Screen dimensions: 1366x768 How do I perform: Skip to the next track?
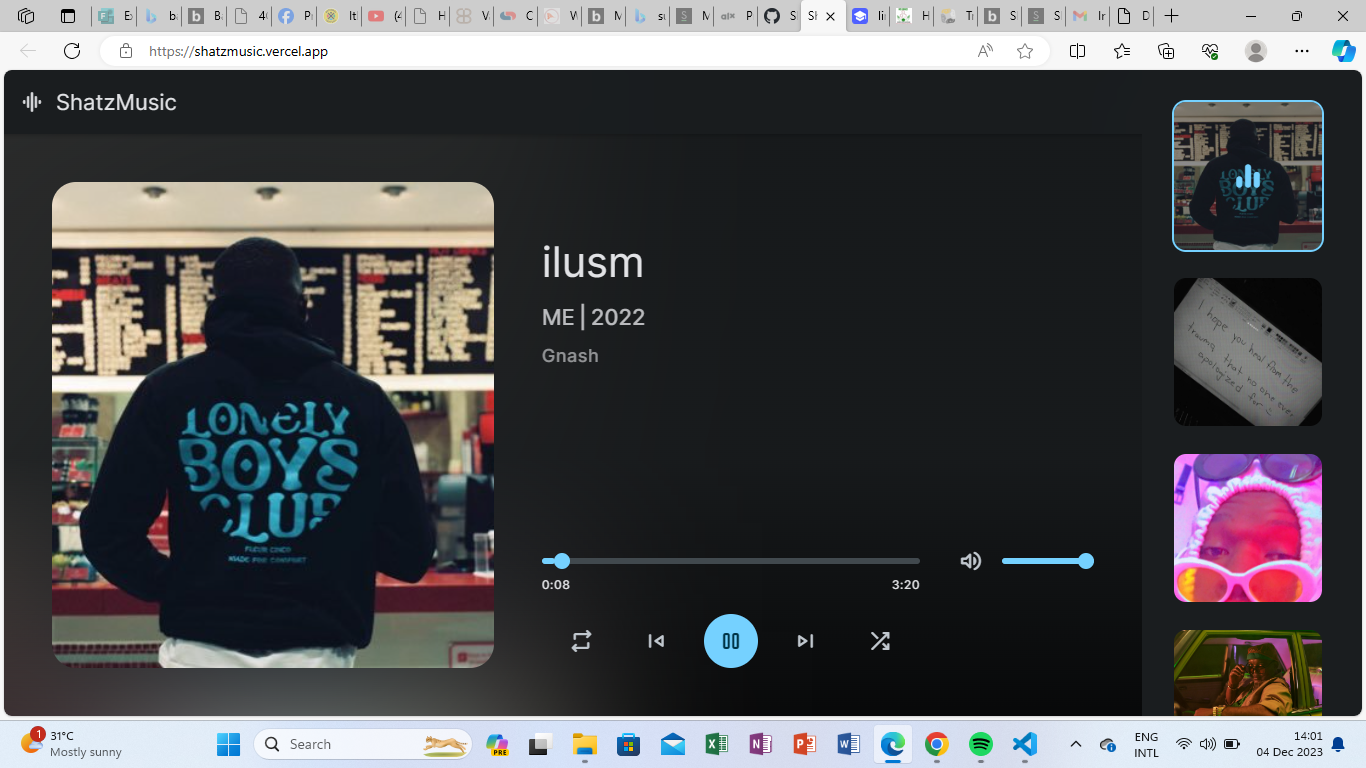pyautogui.click(x=805, y=641)
